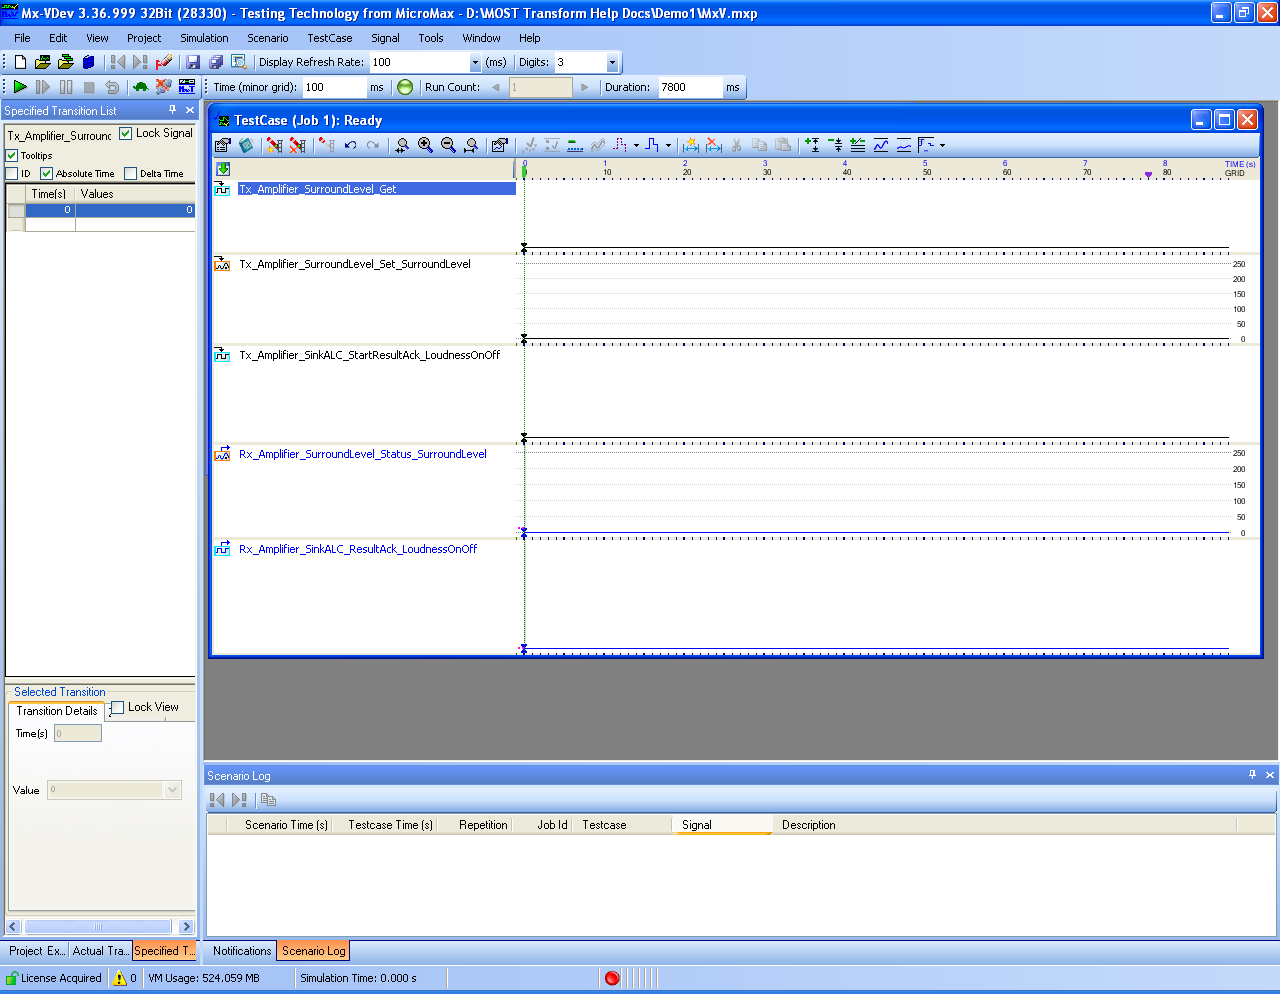The width and height of the screenshot is (1280, 994).
Task: Click the Paste icon in TestCase toolbar
Action: (783, 145)
